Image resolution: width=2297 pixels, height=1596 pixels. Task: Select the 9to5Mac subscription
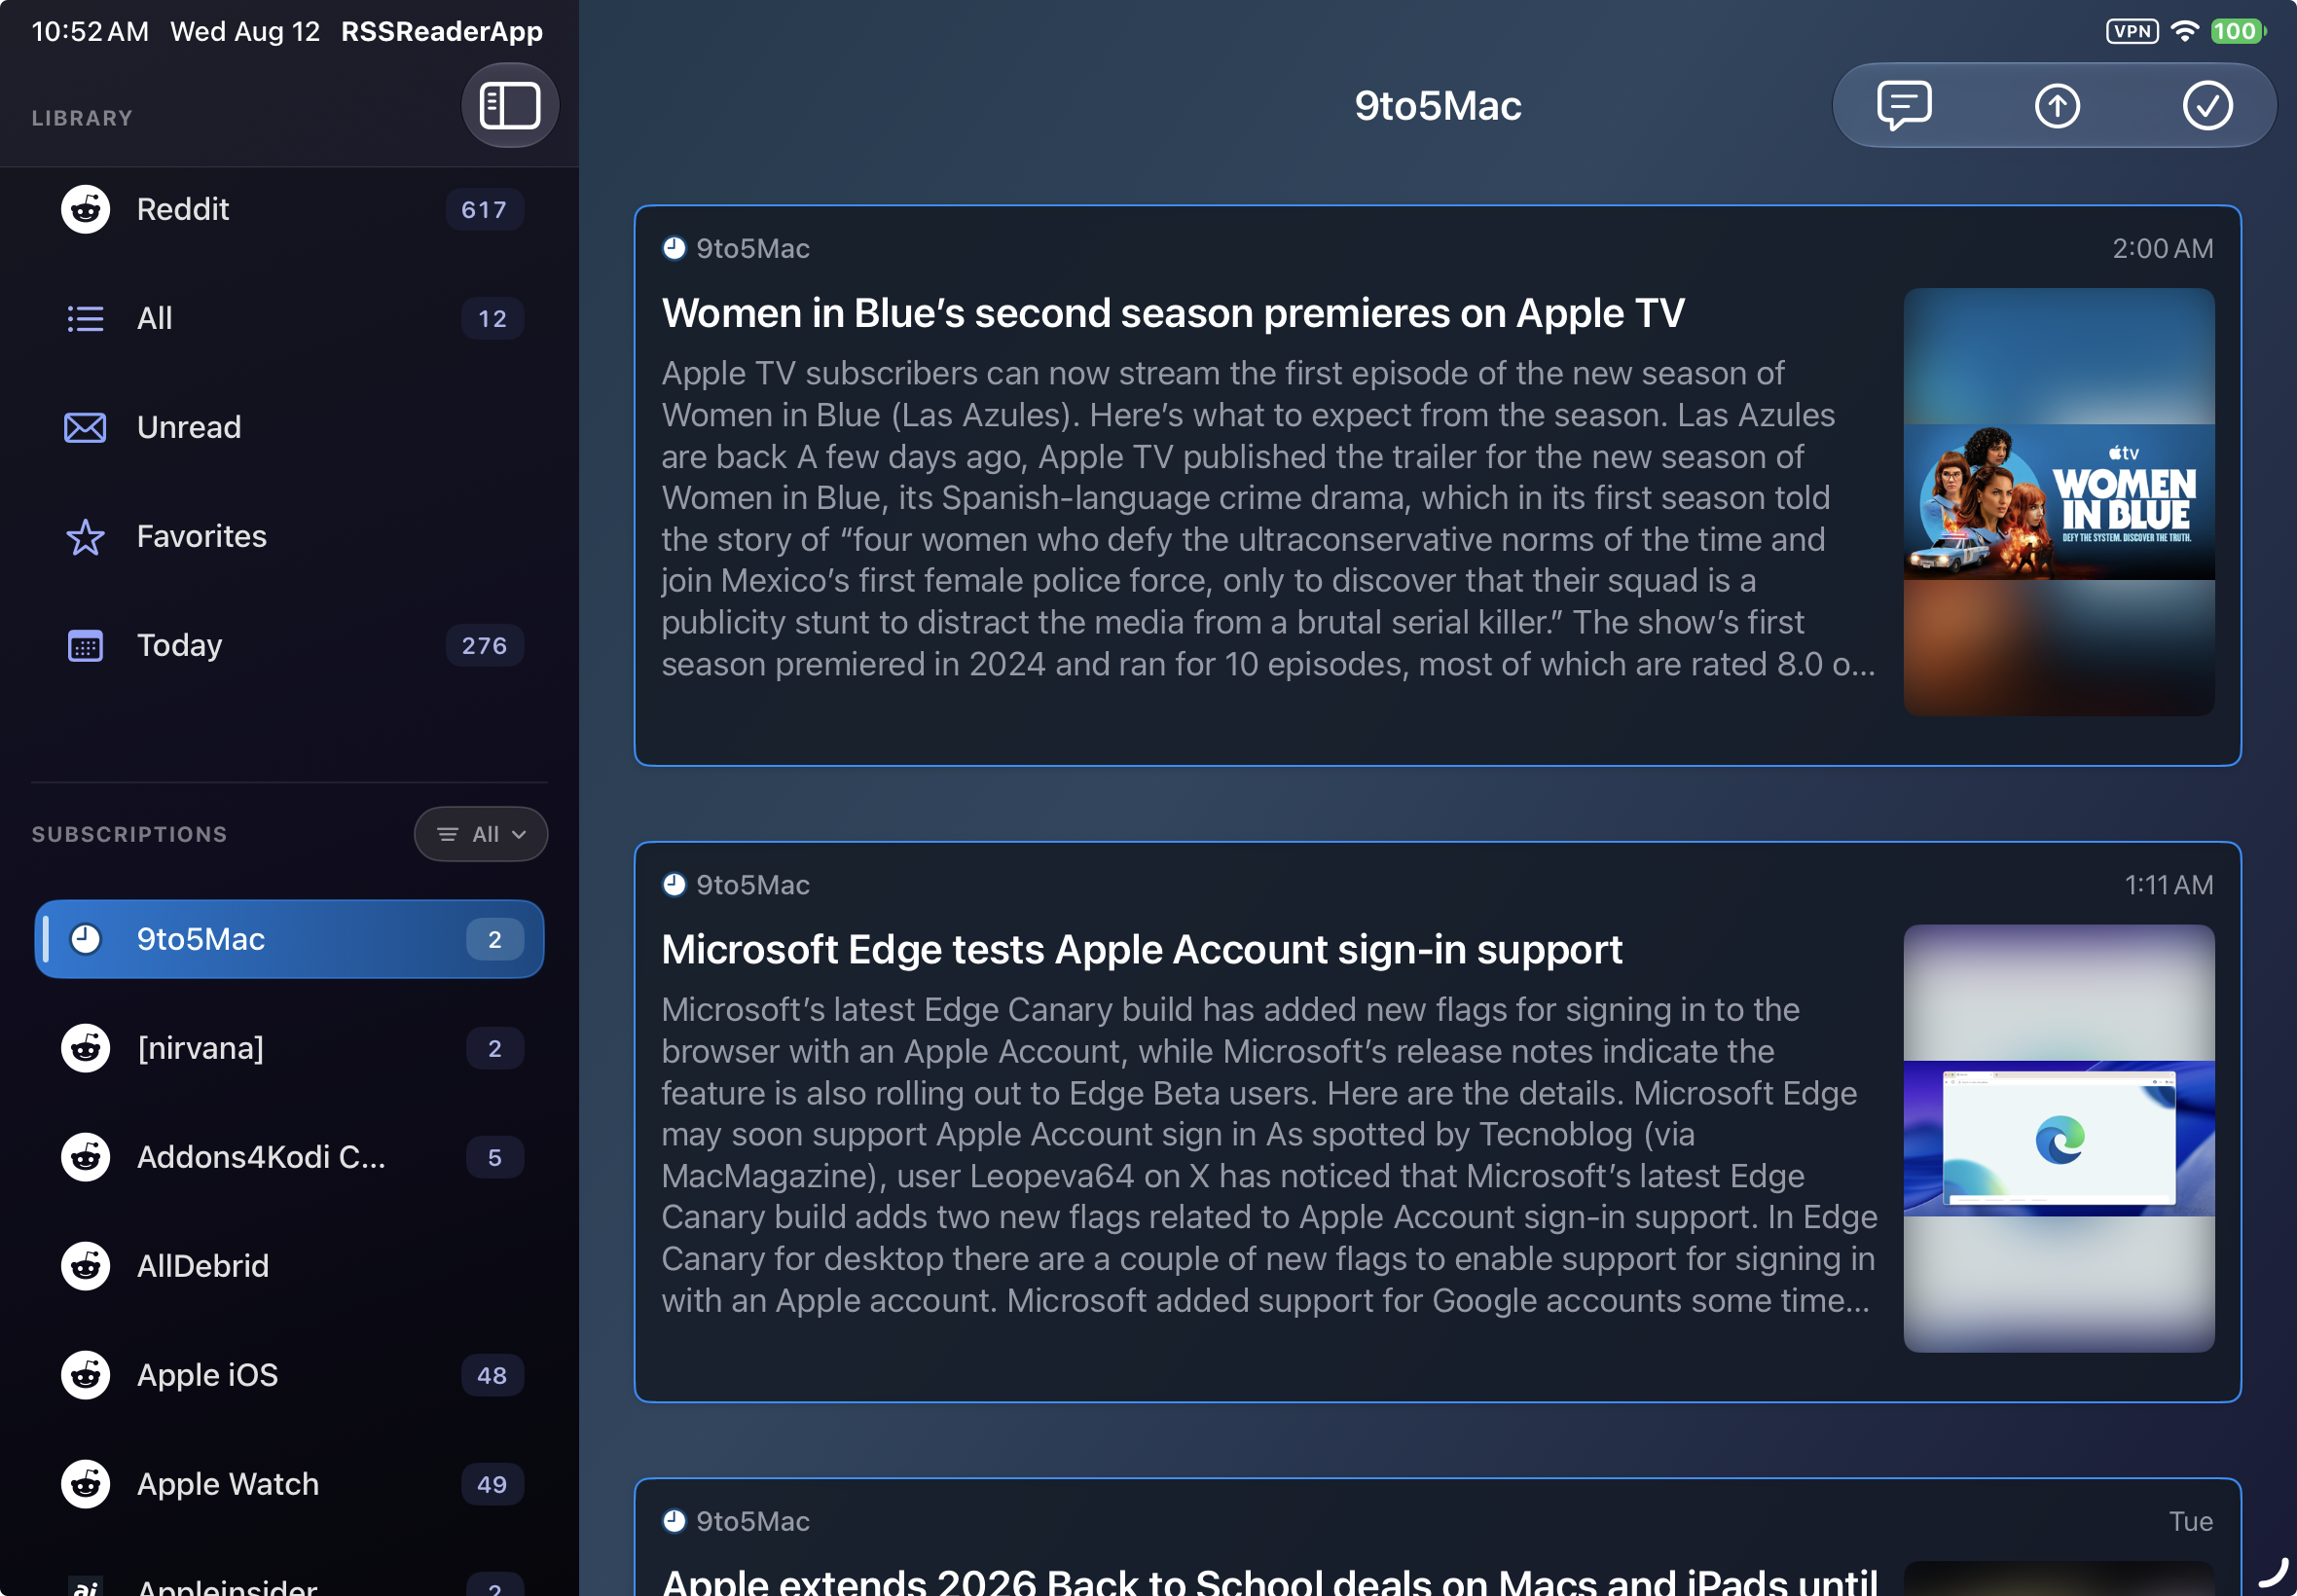(x=290, y=939)
